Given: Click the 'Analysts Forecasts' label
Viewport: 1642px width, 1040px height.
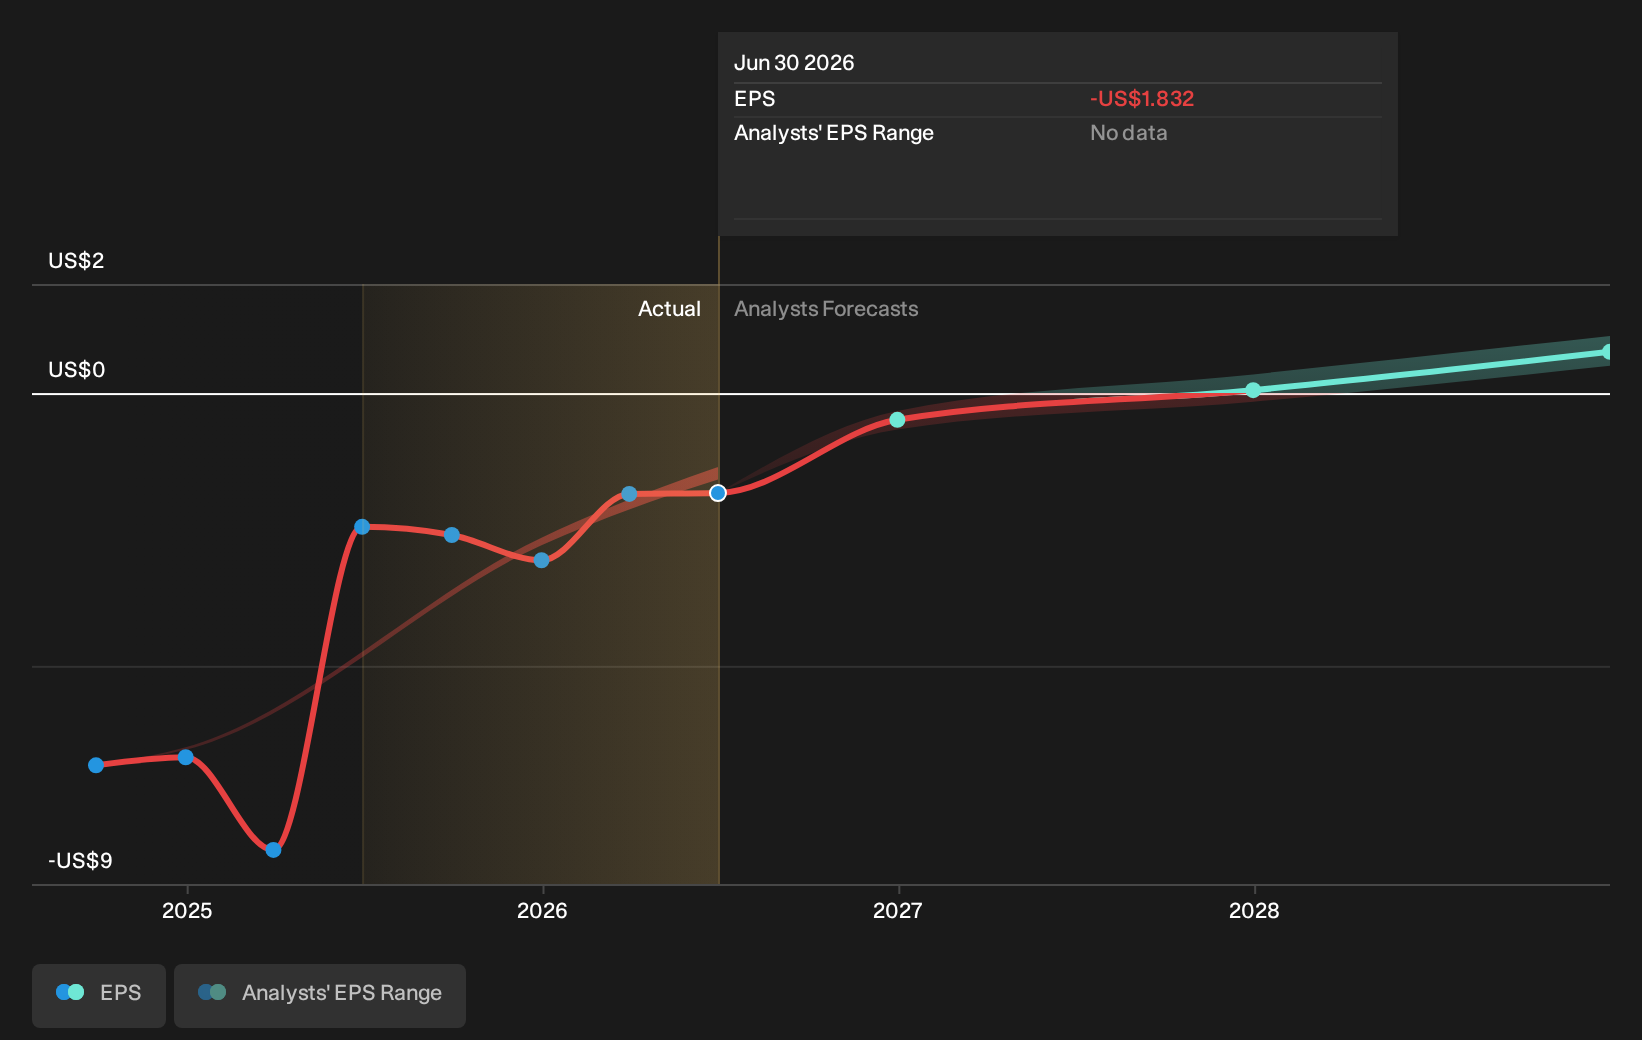Looking at the screenshot, I should (826, 309).
